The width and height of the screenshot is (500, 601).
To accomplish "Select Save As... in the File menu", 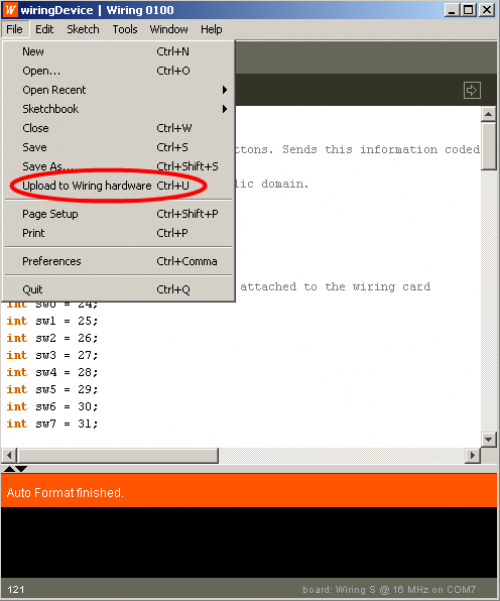I will 119,166.
